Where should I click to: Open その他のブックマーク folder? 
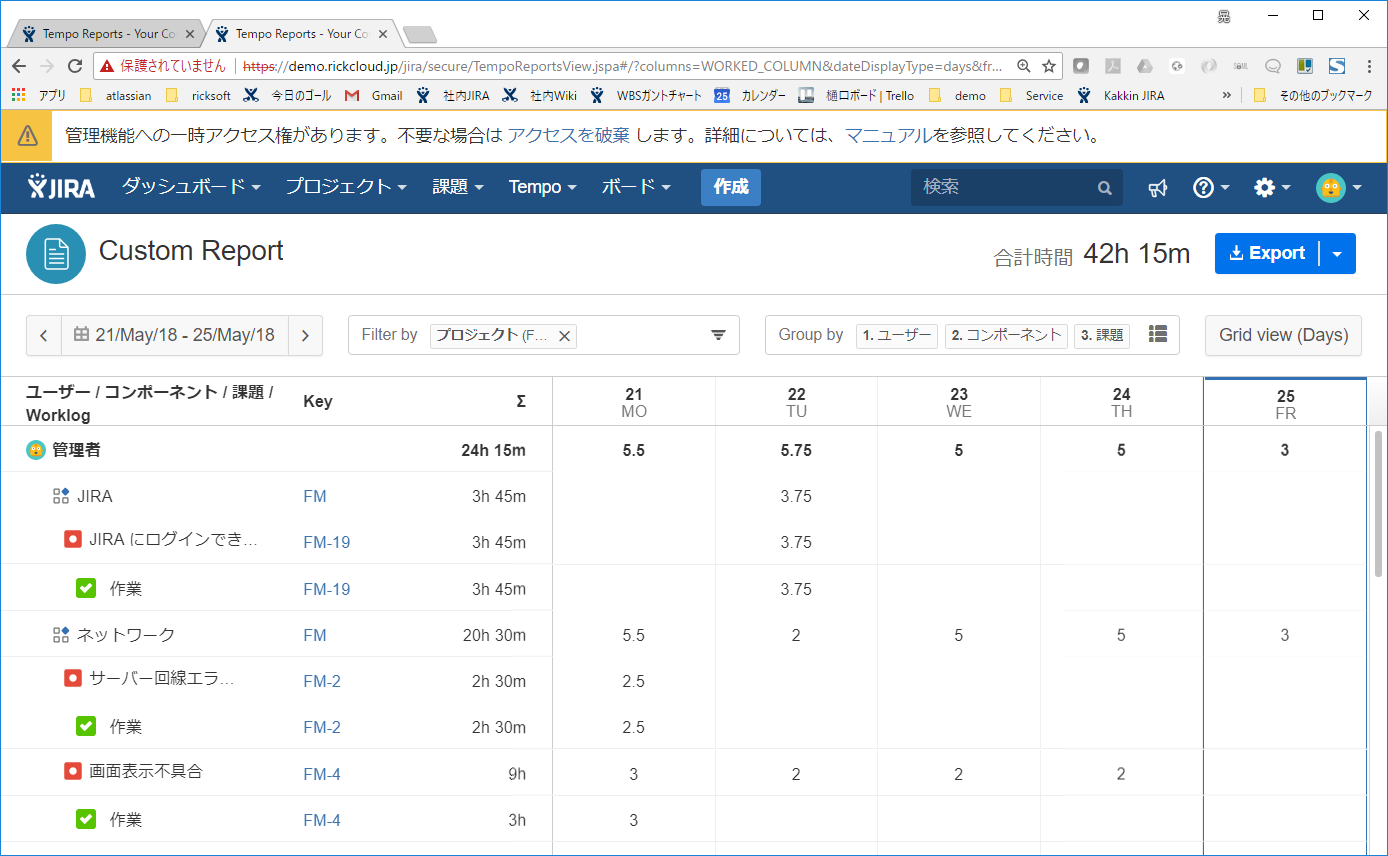click(1312, 96)
